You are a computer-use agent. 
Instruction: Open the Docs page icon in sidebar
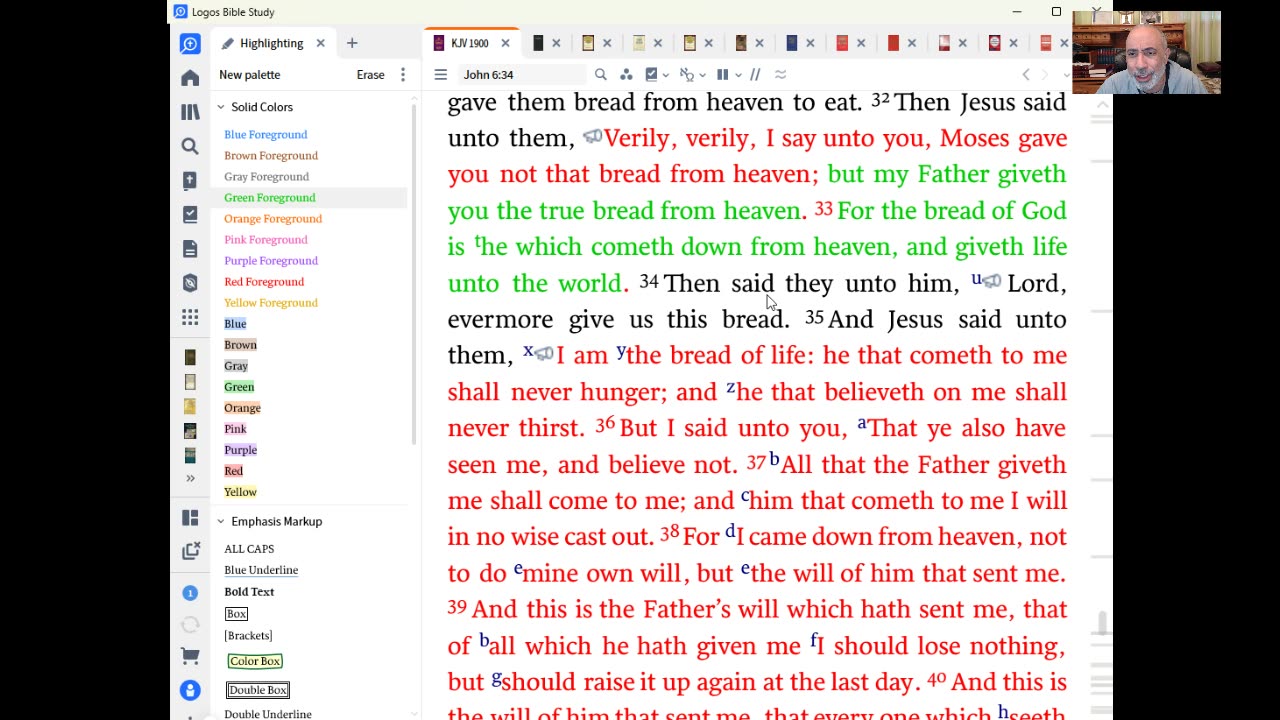(190, 248)
